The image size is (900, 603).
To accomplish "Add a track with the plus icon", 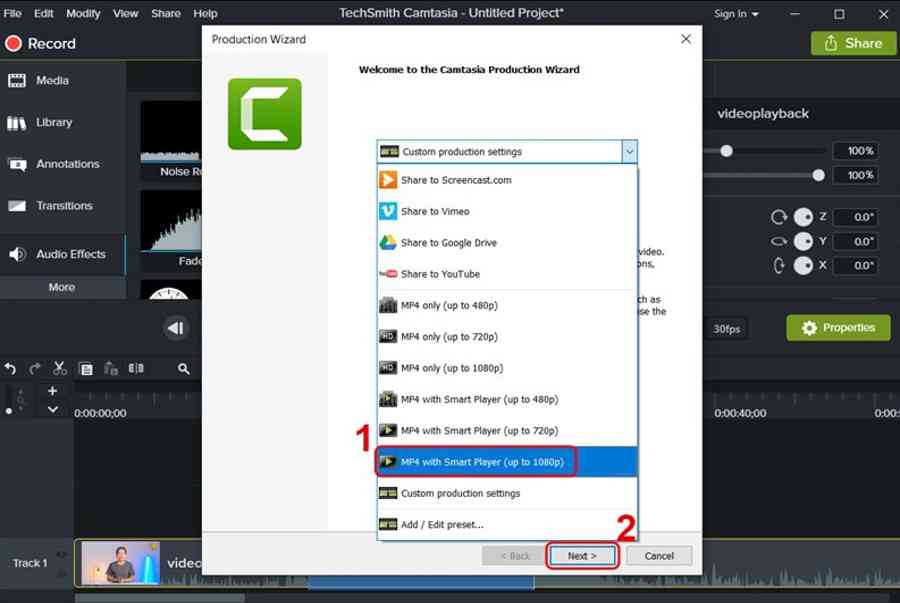I will point(52,391).
